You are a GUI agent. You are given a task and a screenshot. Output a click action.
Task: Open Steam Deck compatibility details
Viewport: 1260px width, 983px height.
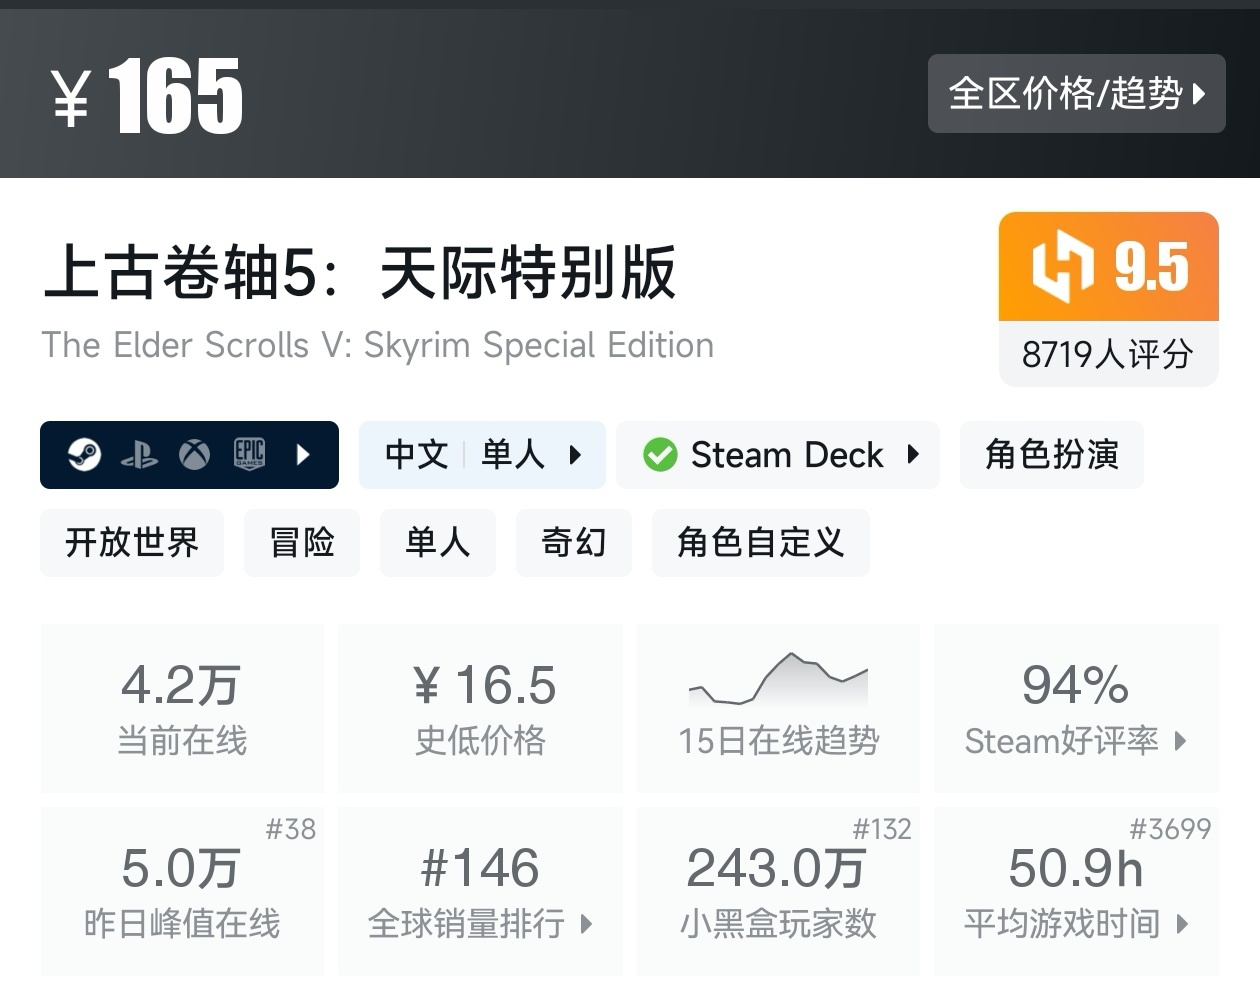click(x=778, y=455)
